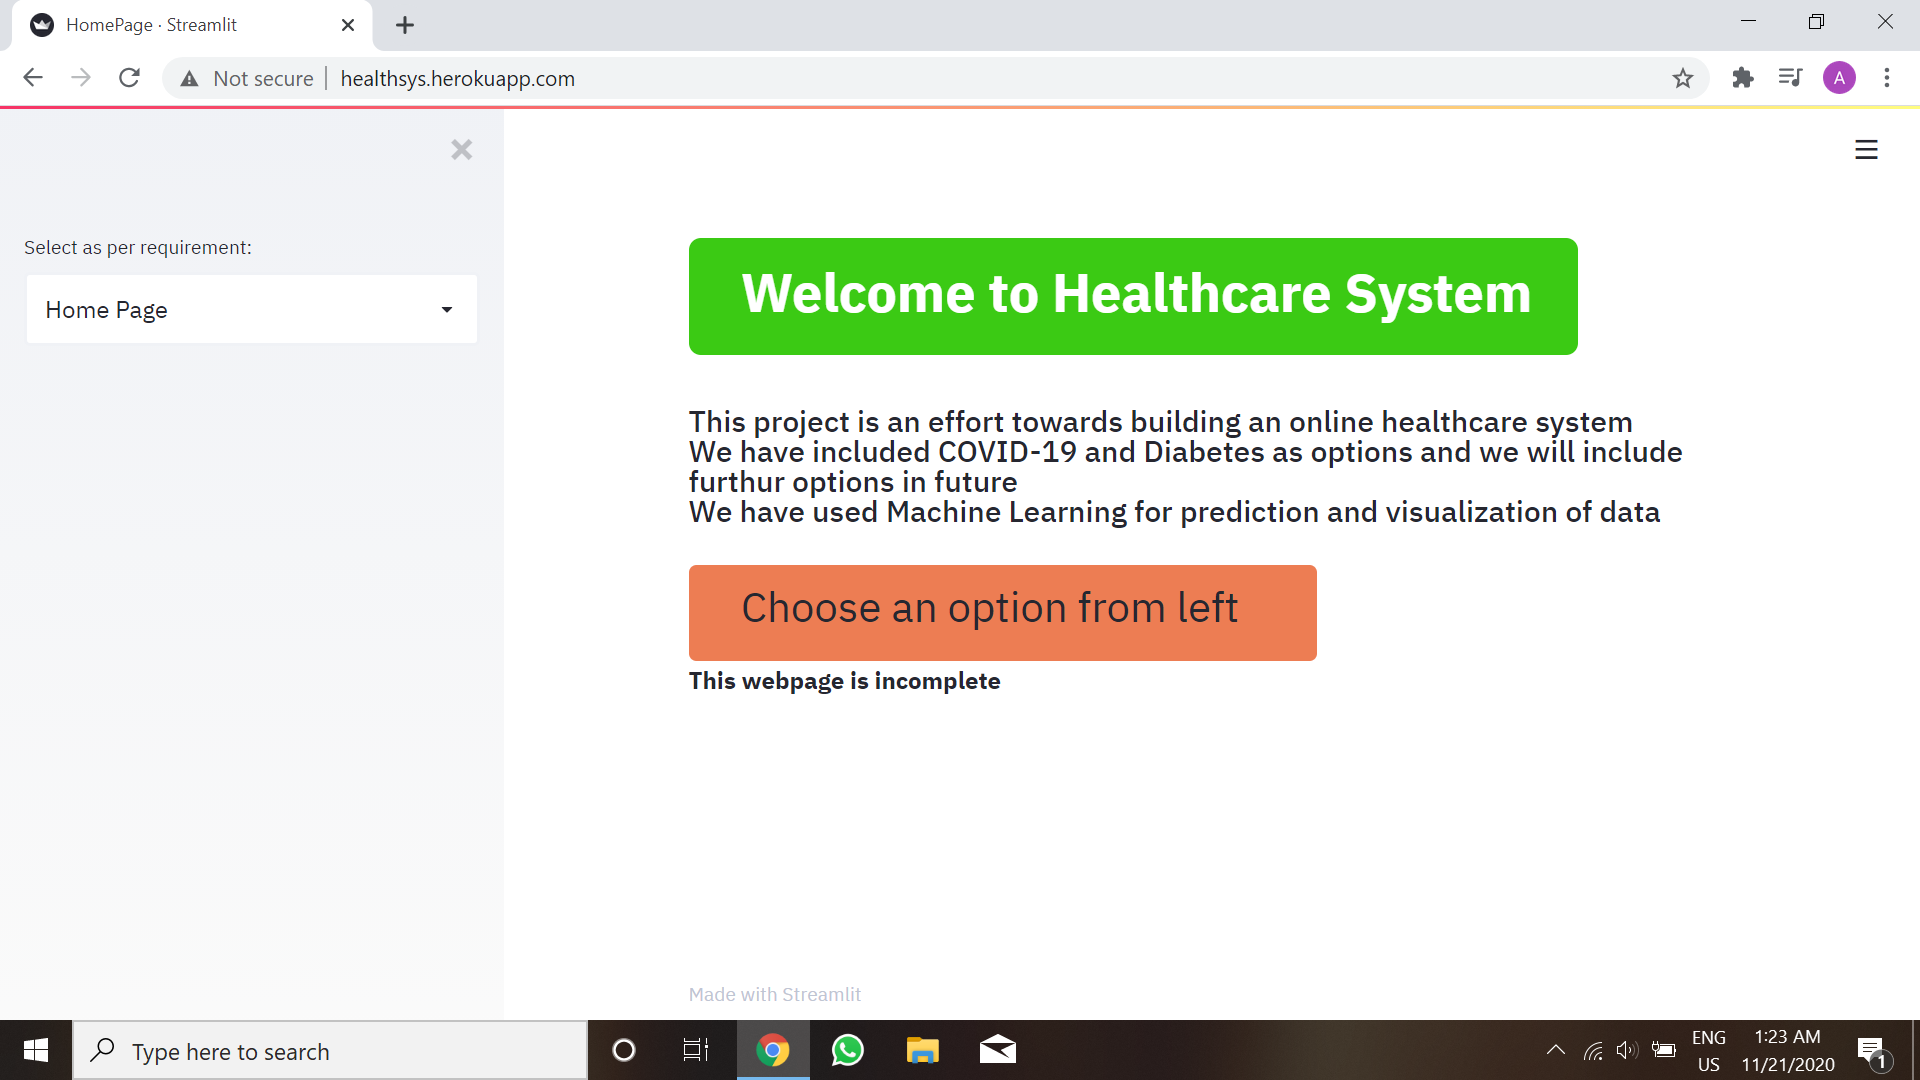Open the Windows Start menu
This screenshot has width=1920, height=1080.
(x=36, y=1050)
